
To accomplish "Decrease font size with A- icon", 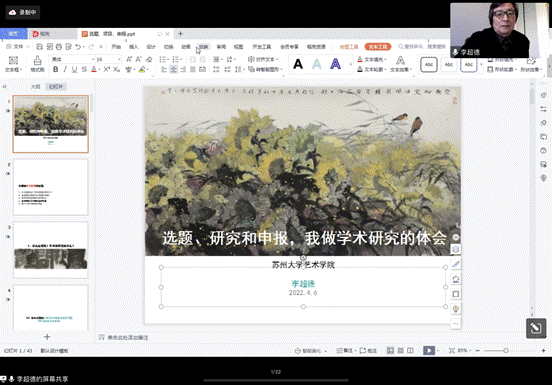I will click(x=139, y=59).
